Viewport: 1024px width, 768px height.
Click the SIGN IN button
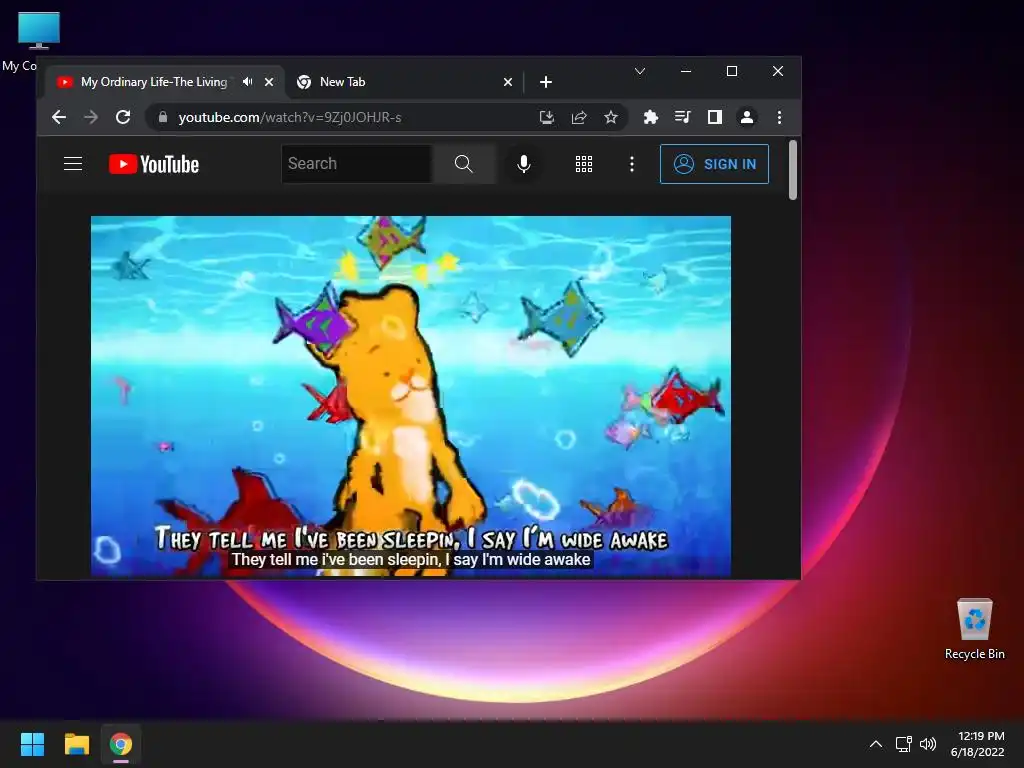(x=714, y=164)
